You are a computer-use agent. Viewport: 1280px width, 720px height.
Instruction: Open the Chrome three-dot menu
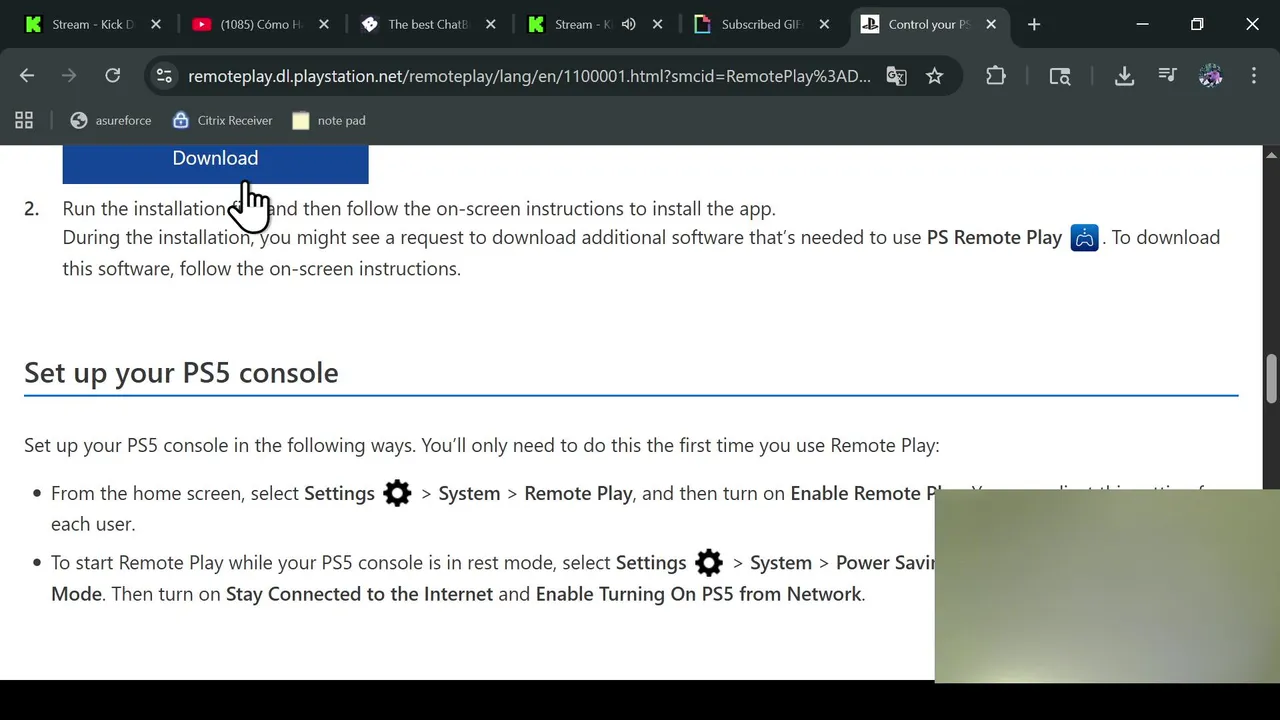pos(1253,76)
